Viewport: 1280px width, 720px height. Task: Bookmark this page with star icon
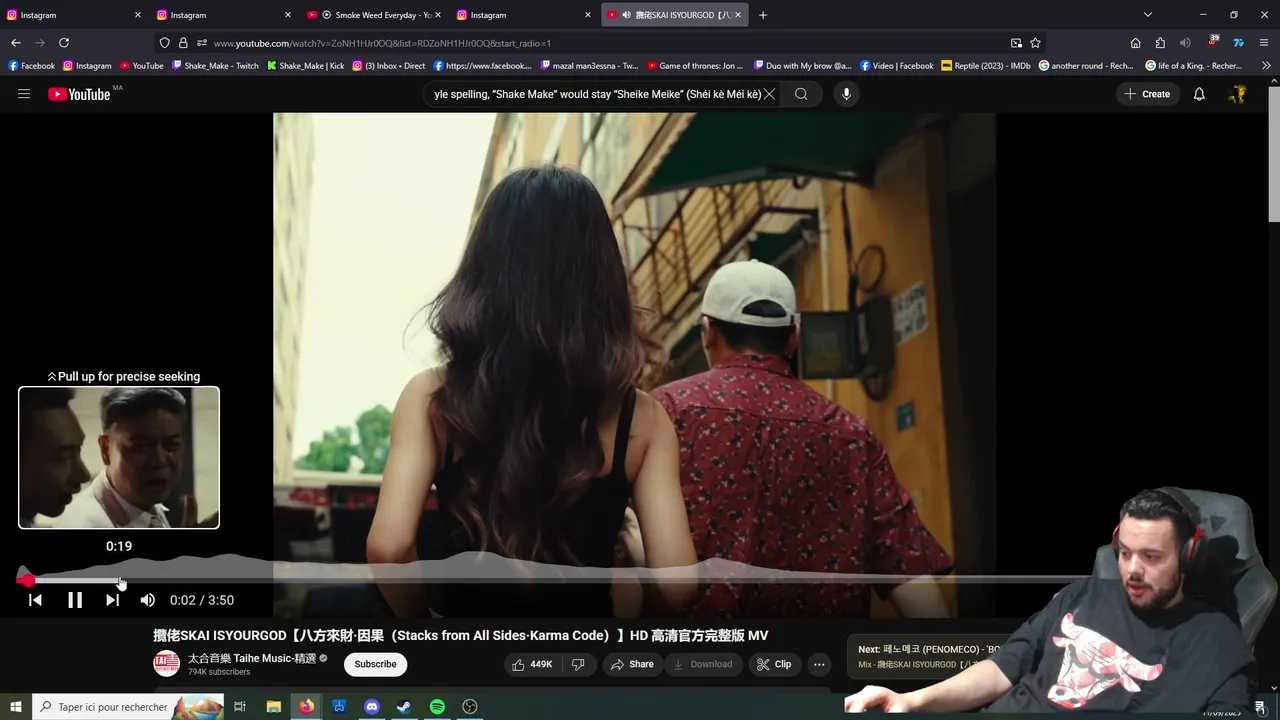pos(1035,43)
